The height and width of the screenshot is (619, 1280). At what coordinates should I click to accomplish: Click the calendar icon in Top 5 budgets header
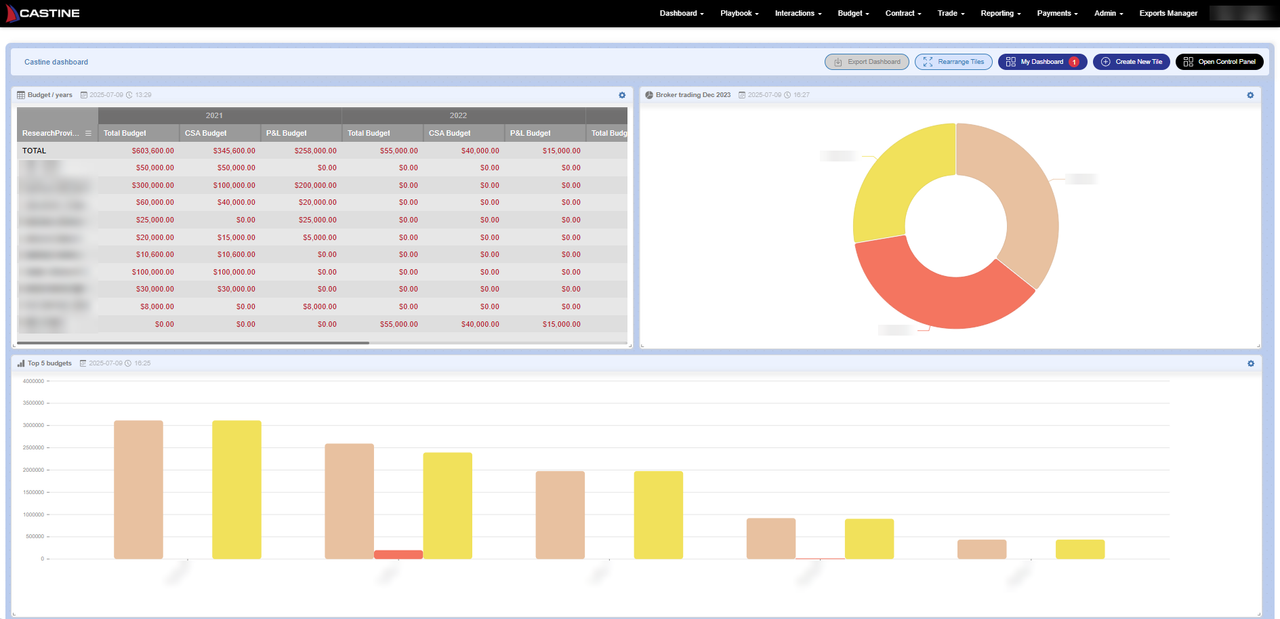coord(83,363)
